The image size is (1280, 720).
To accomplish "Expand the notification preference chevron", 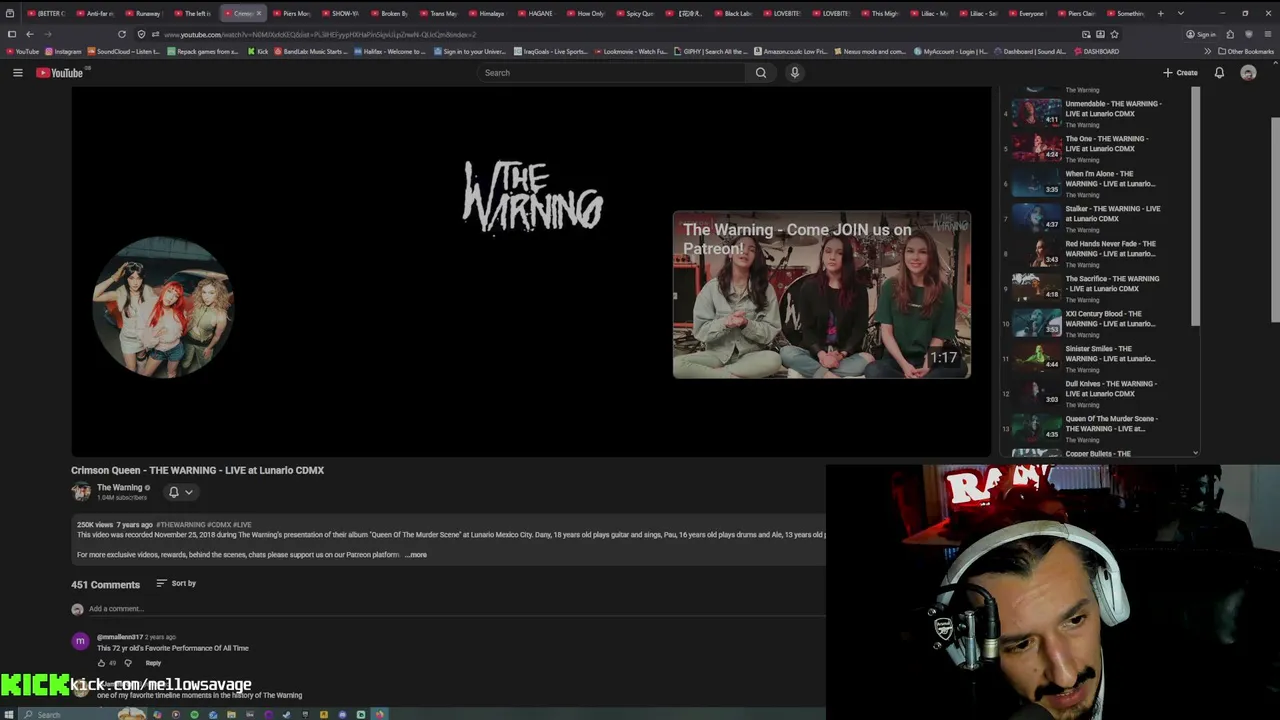I will pyautogui.click(x=188, y=492).
